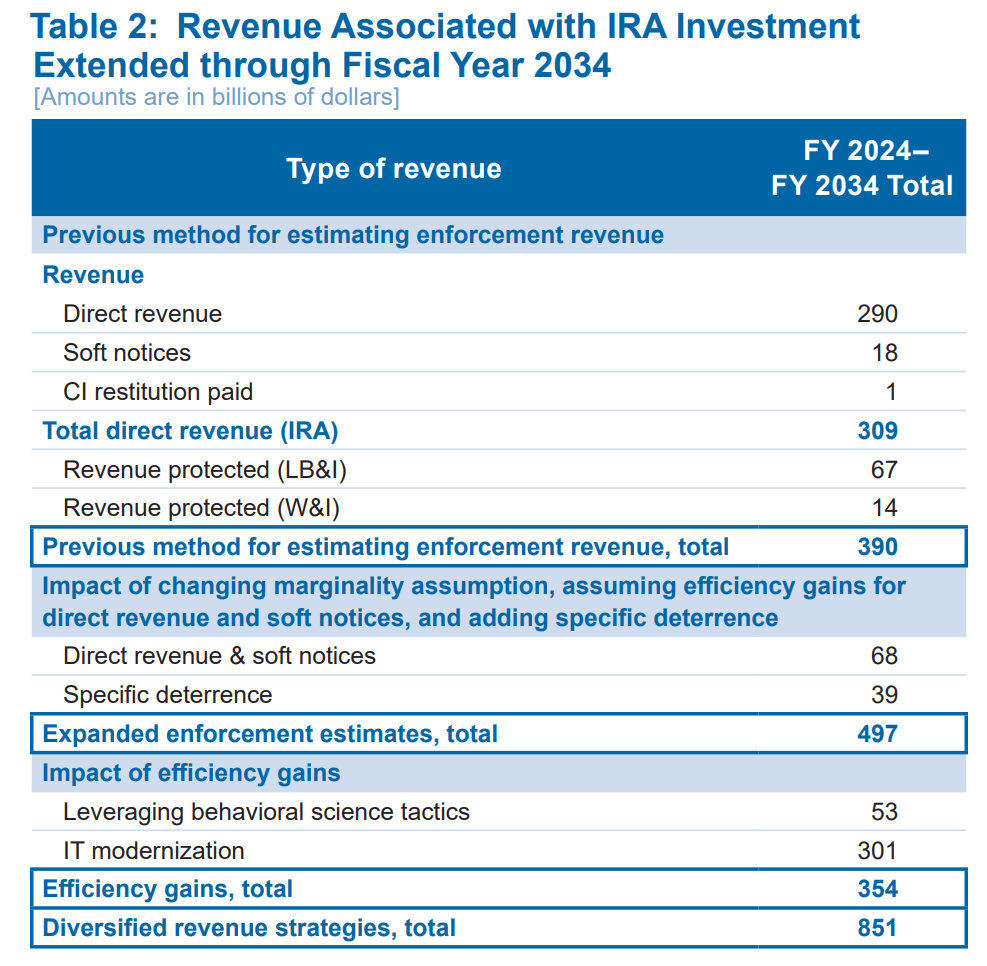This screenshot has width=987, height=966.
Task: Select the 'CI restitution paid' row label
Action: [157, 392]
